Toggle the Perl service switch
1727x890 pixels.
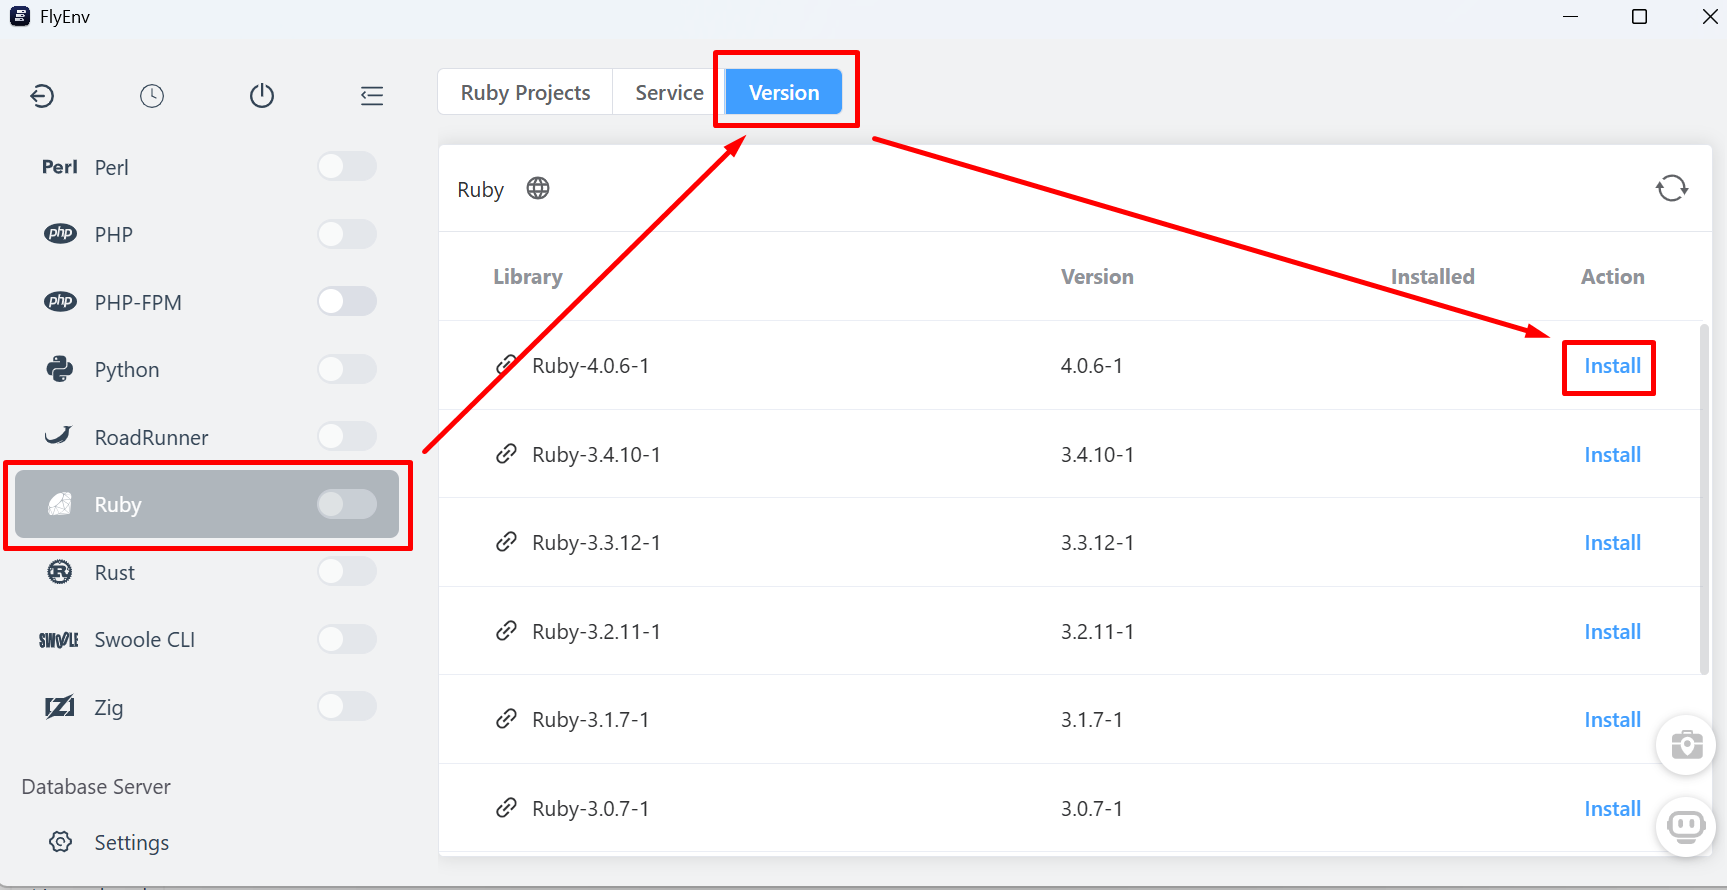347,166
